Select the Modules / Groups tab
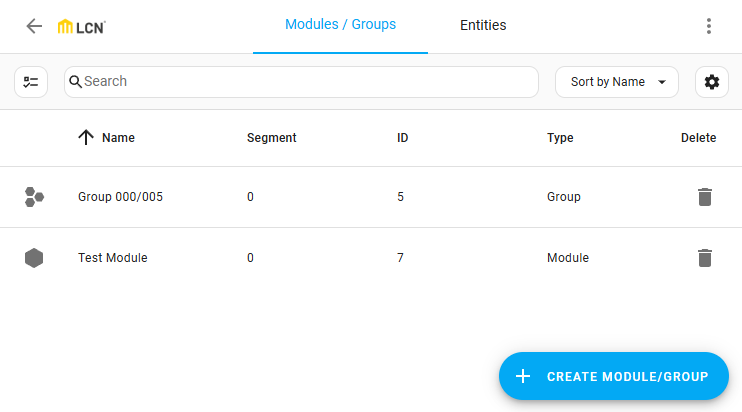The image size is (742, 412). pos(340,25)
